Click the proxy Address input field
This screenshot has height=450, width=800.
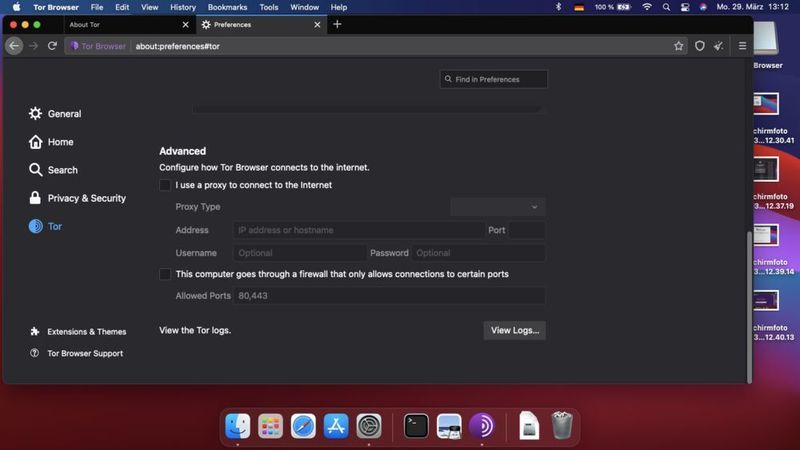pos(359,230)
